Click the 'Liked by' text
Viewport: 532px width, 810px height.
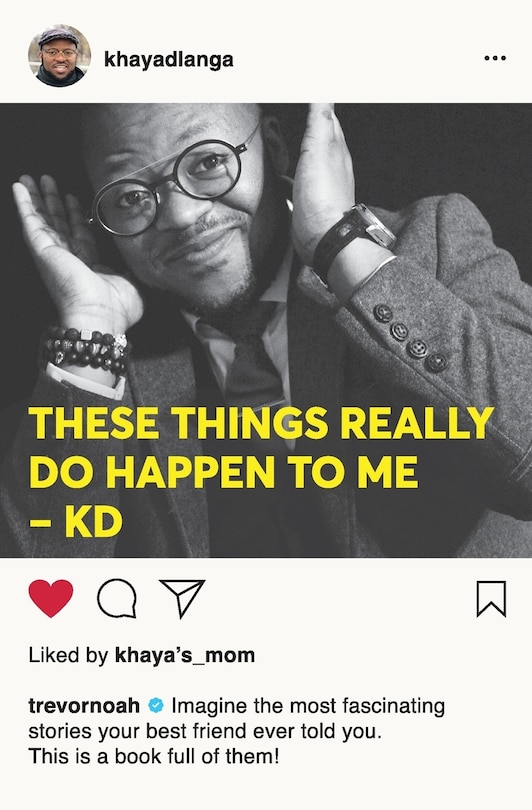(68, 655)
